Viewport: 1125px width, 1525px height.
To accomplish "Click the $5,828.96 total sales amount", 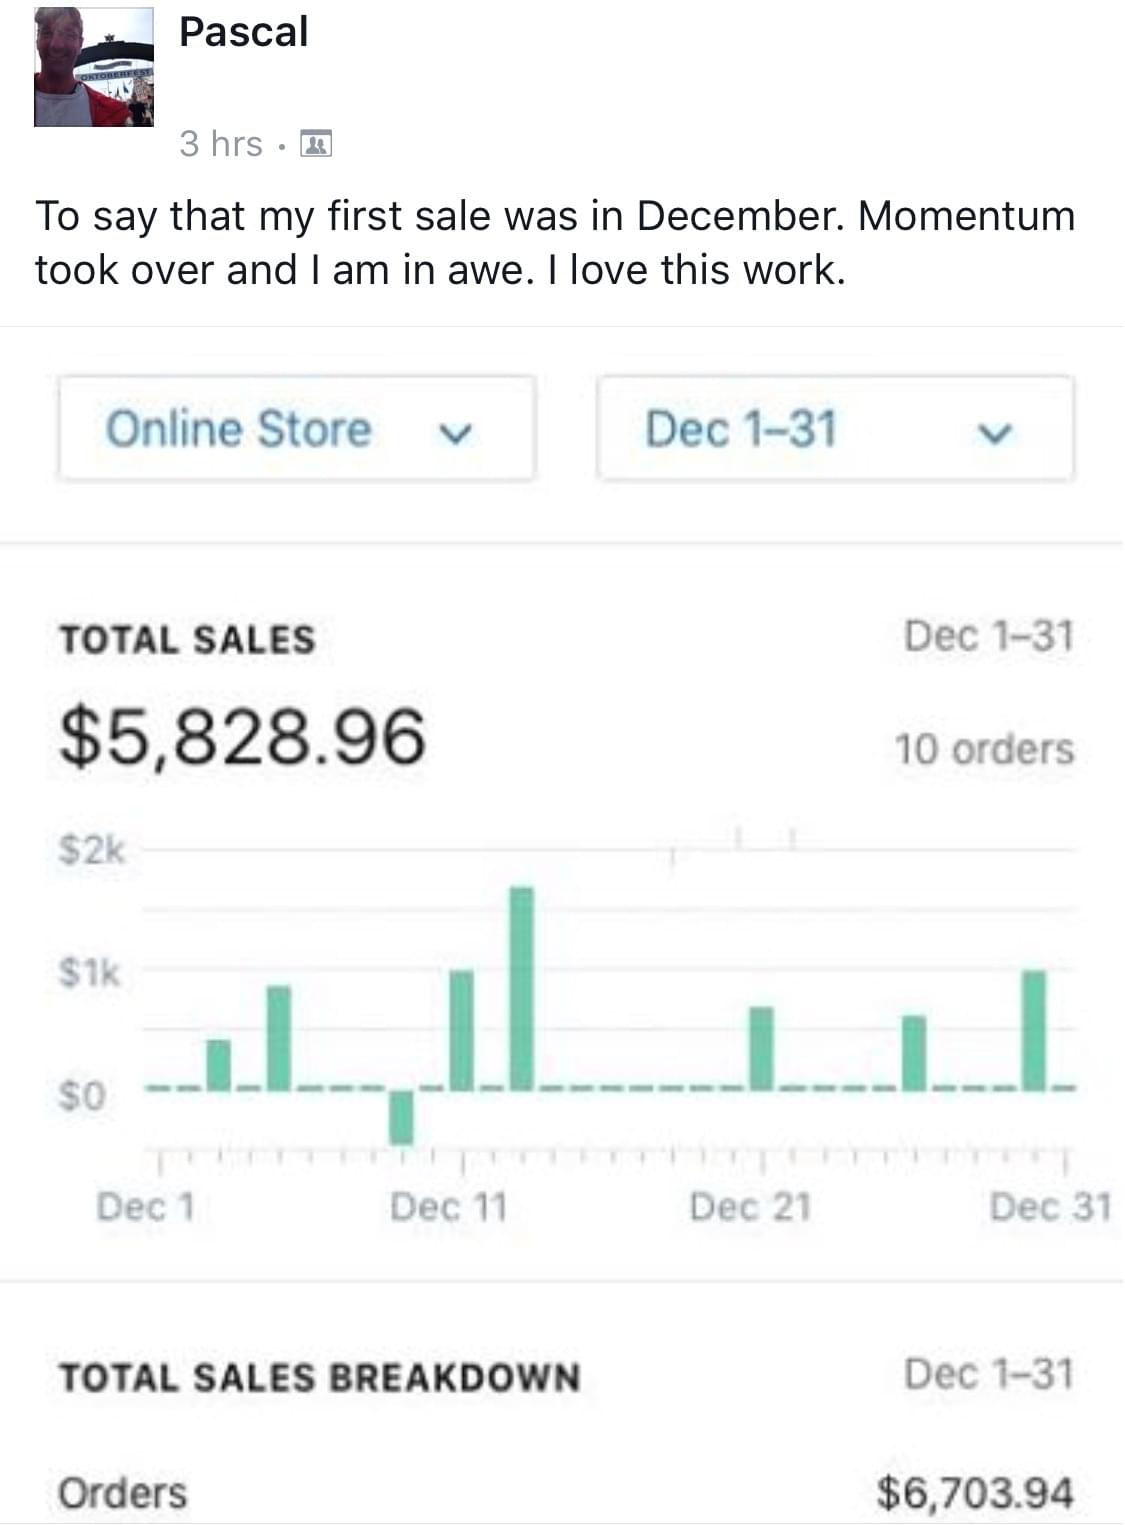I will pos(243,736).
